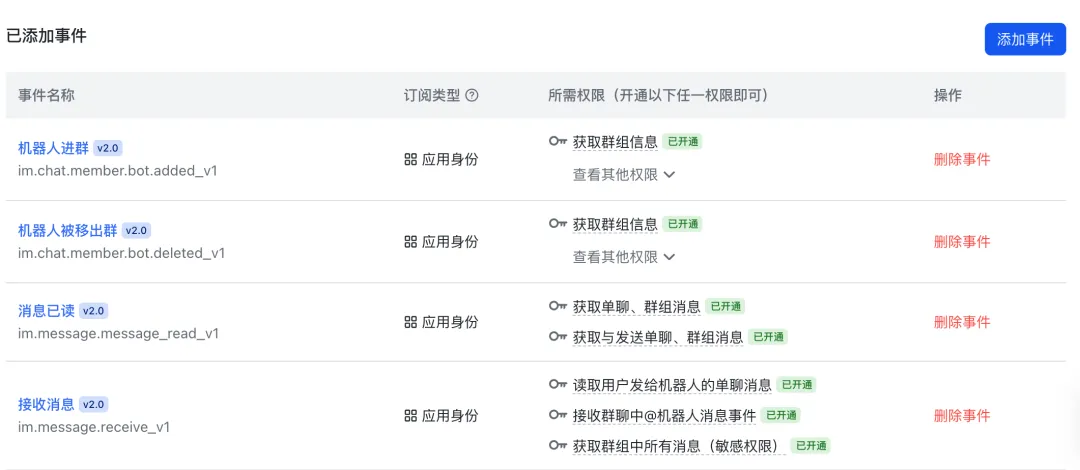Click the help icon beside 订阅类型
The height and width of the screenshot is (470, 1080).
click(x=472, y=96)
